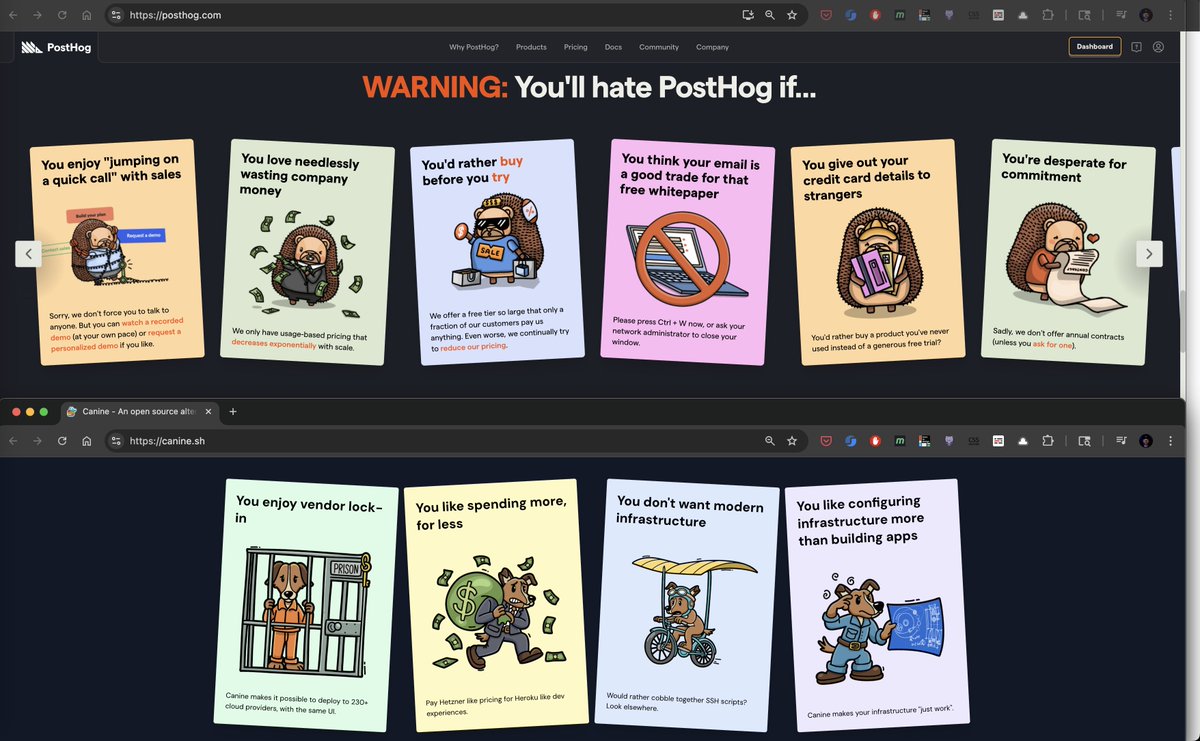
Task: Go back in the posthog.com window
Action: pos(12,15)
